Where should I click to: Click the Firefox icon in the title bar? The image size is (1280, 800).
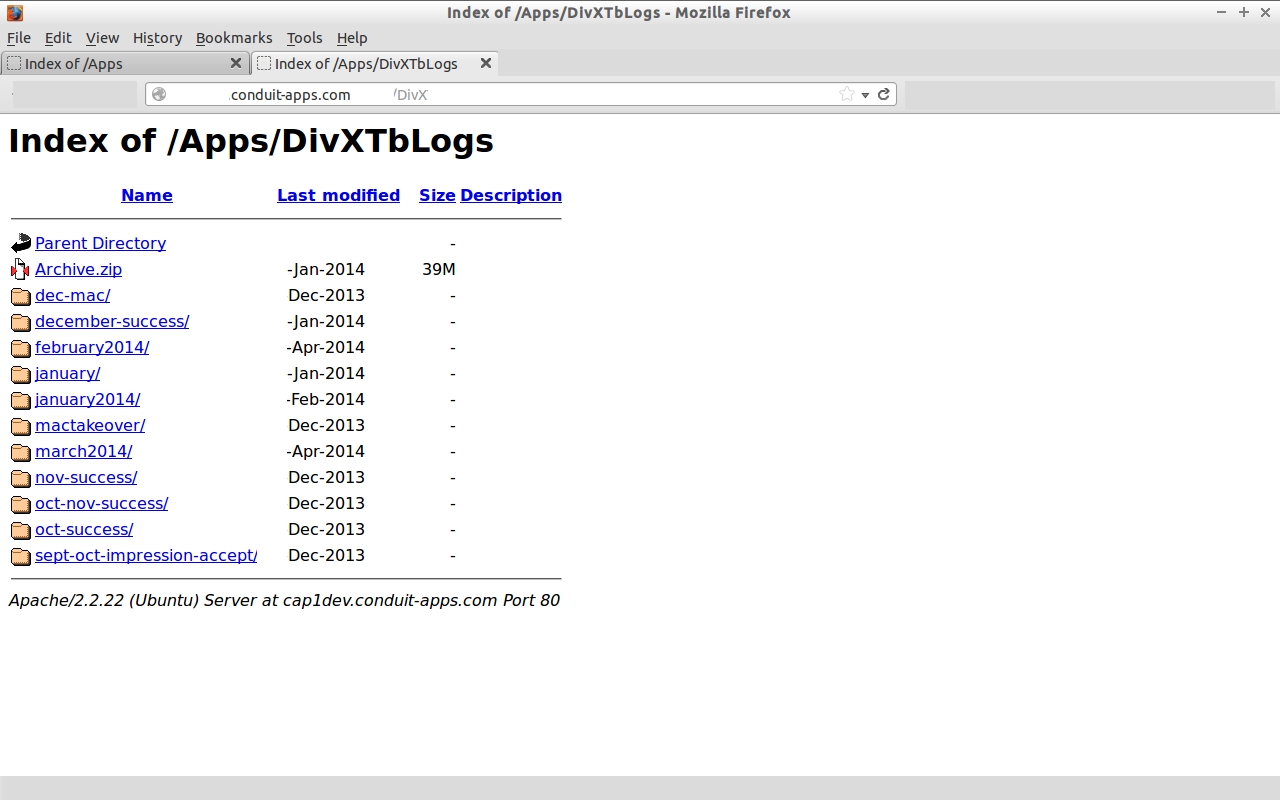[x=15, y=13]
